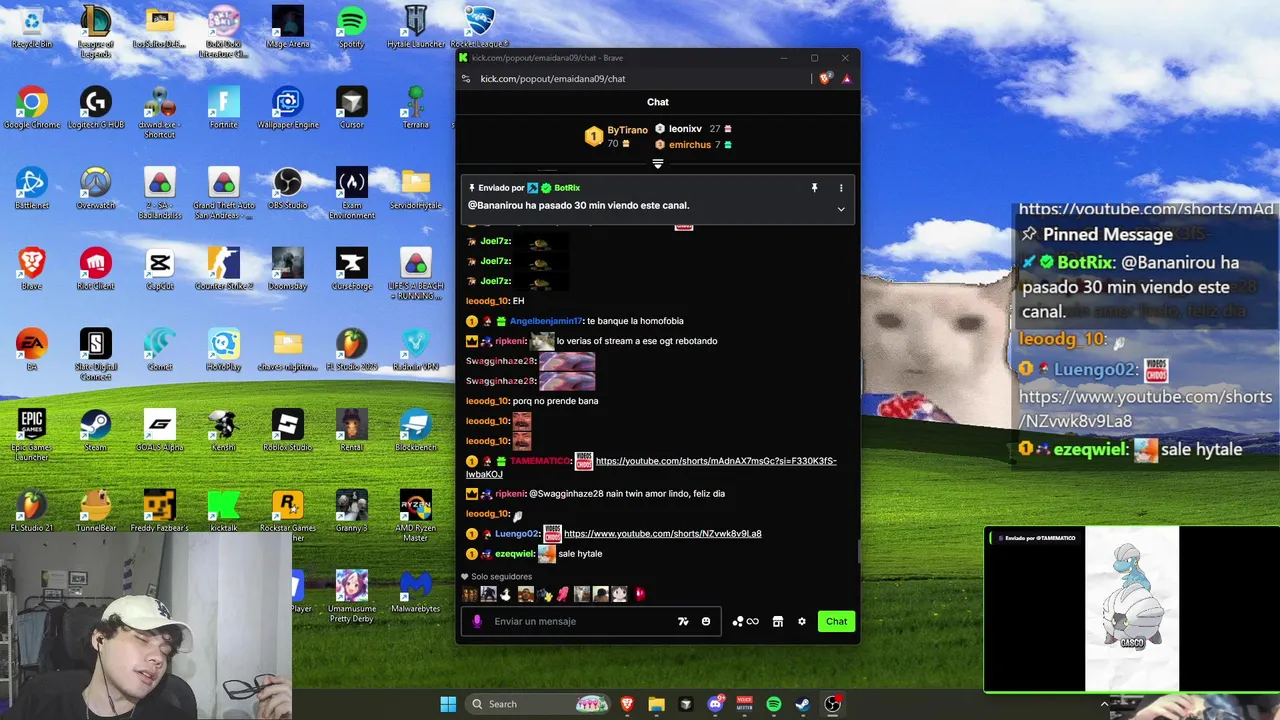Image resolution: width=1280 pixels, height=720 pixels.
Task: Open File Explorer from the taskbar
Action: click(x=656, y=704)
